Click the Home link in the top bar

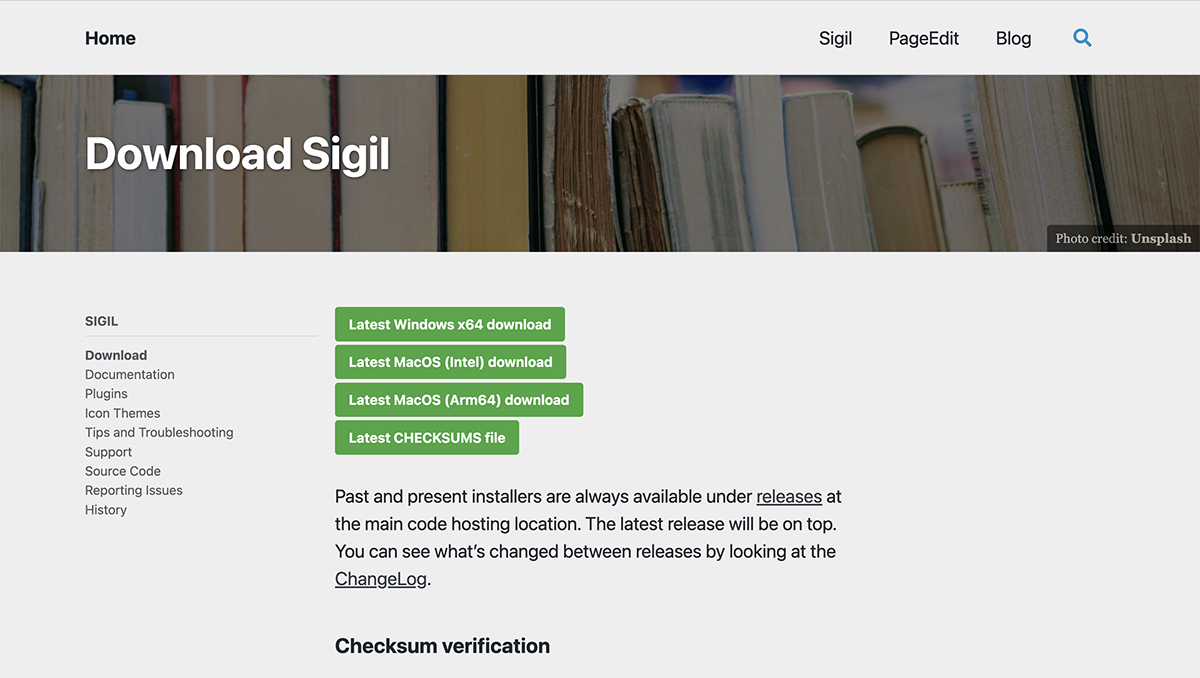110,38
